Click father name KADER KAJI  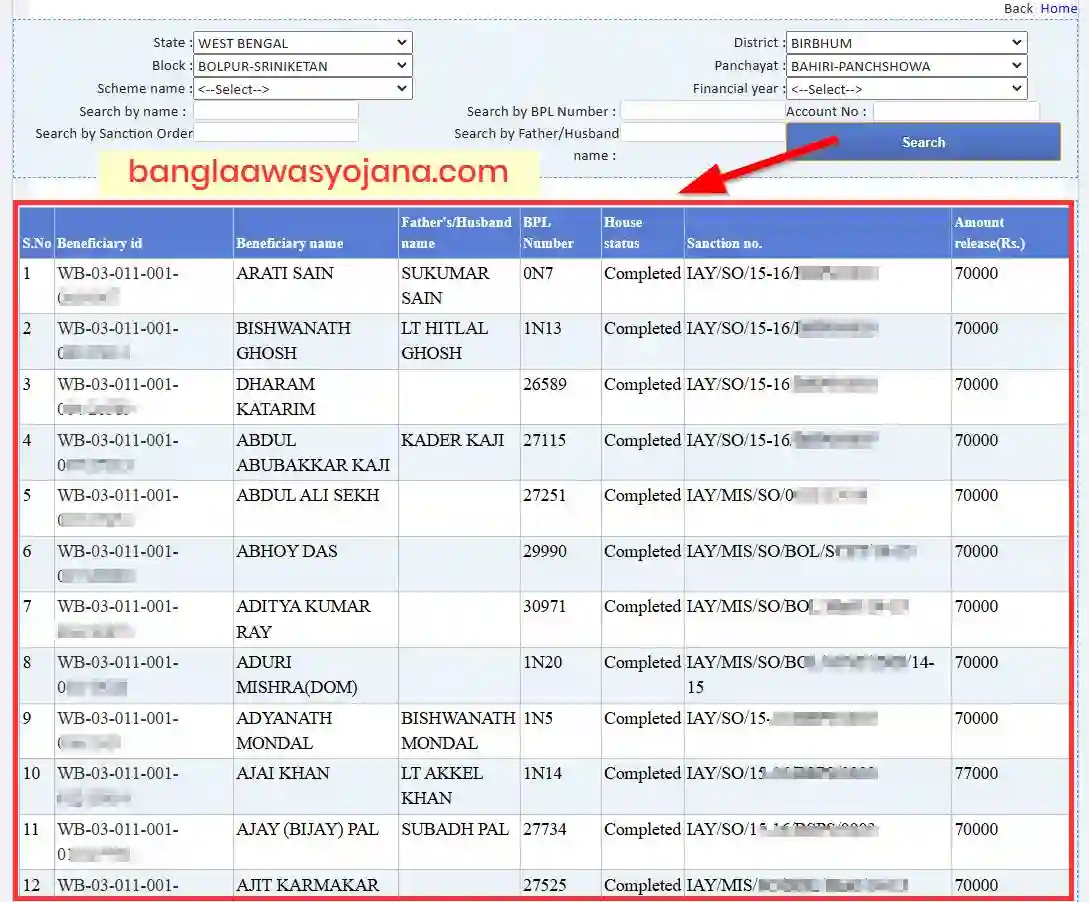pyautogui.click(x=452, y=440)
